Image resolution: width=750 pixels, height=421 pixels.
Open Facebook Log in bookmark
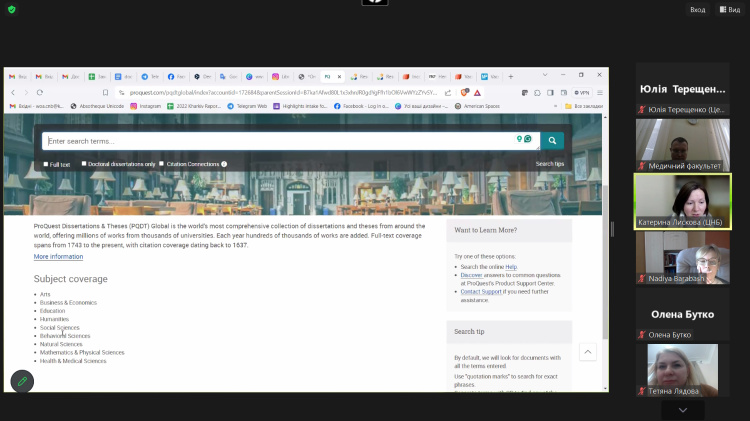(x=361, y=106)
